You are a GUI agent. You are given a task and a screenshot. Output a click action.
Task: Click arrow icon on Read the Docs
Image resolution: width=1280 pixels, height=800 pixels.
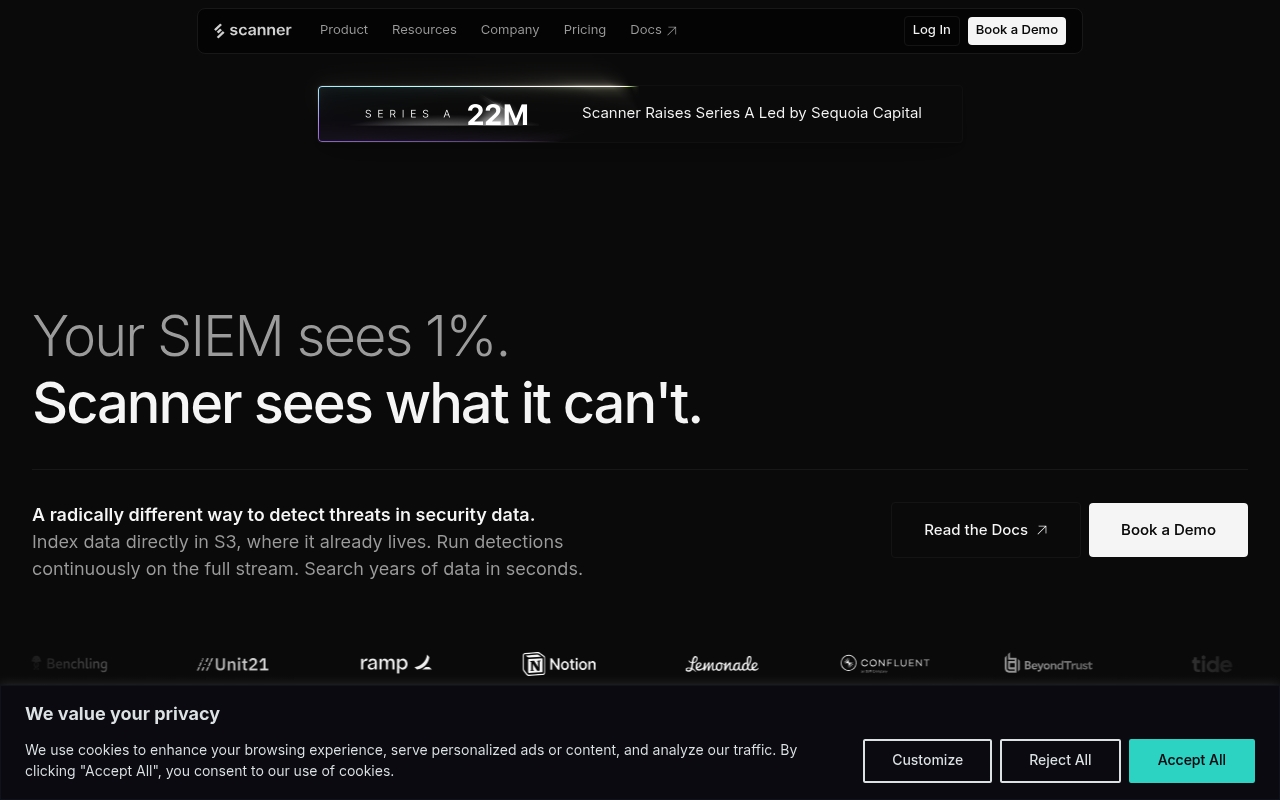[x=1042, y=530]
